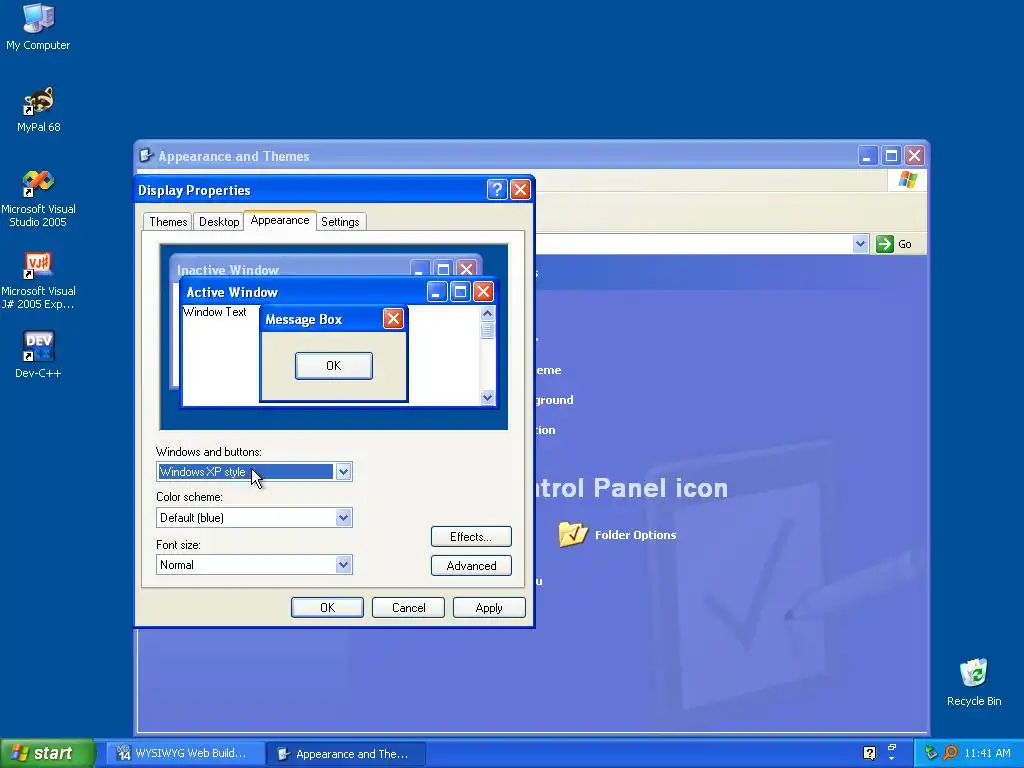Click the Folder Options icon in Control Panel
The image size is (1024, 768).
click(573, 534)
